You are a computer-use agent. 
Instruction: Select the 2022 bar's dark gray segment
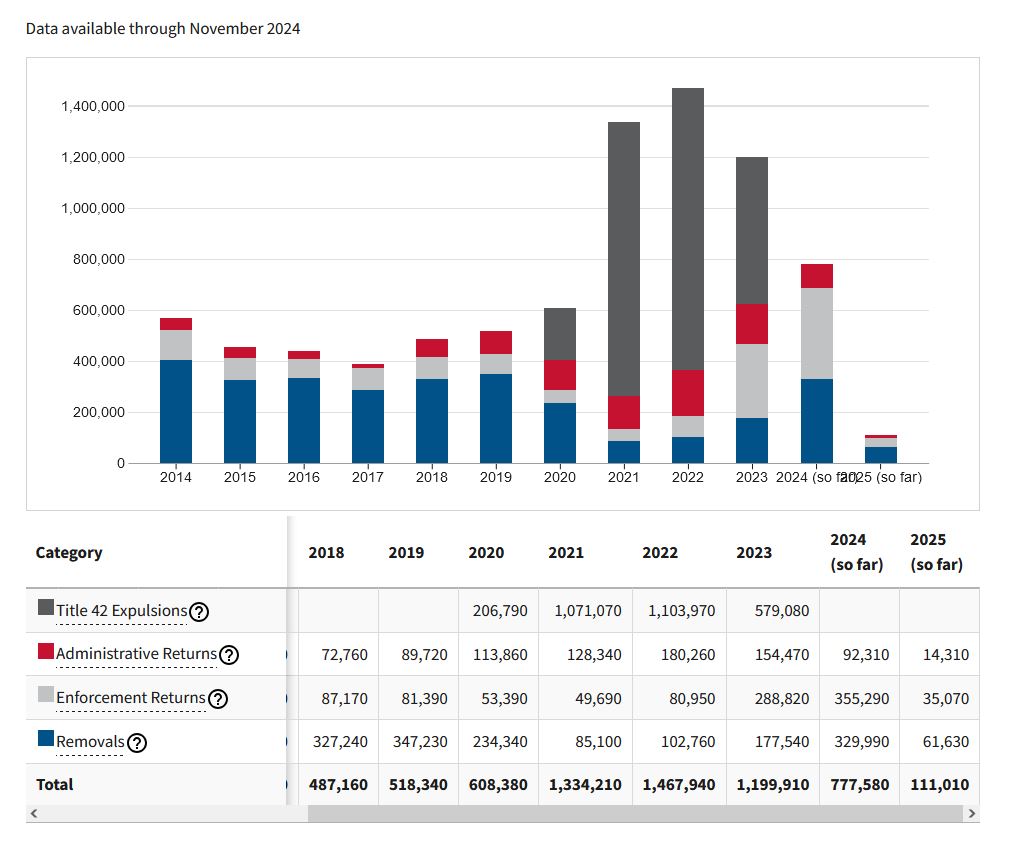[x=688, y=229]
